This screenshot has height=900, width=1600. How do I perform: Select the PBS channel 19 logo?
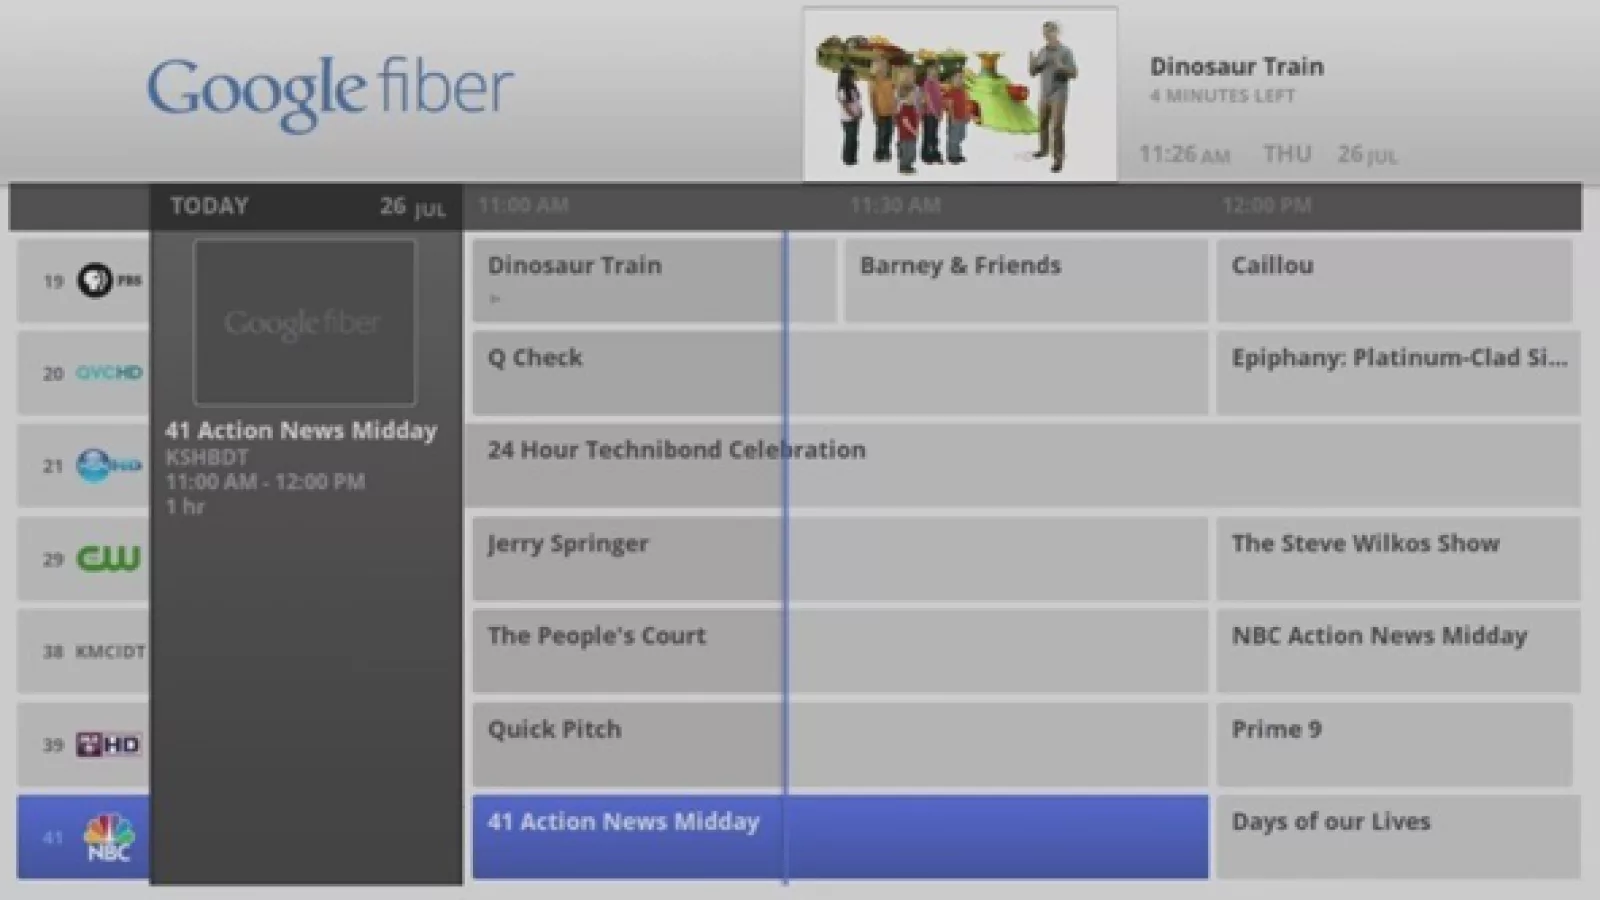[x=108, y=281]
